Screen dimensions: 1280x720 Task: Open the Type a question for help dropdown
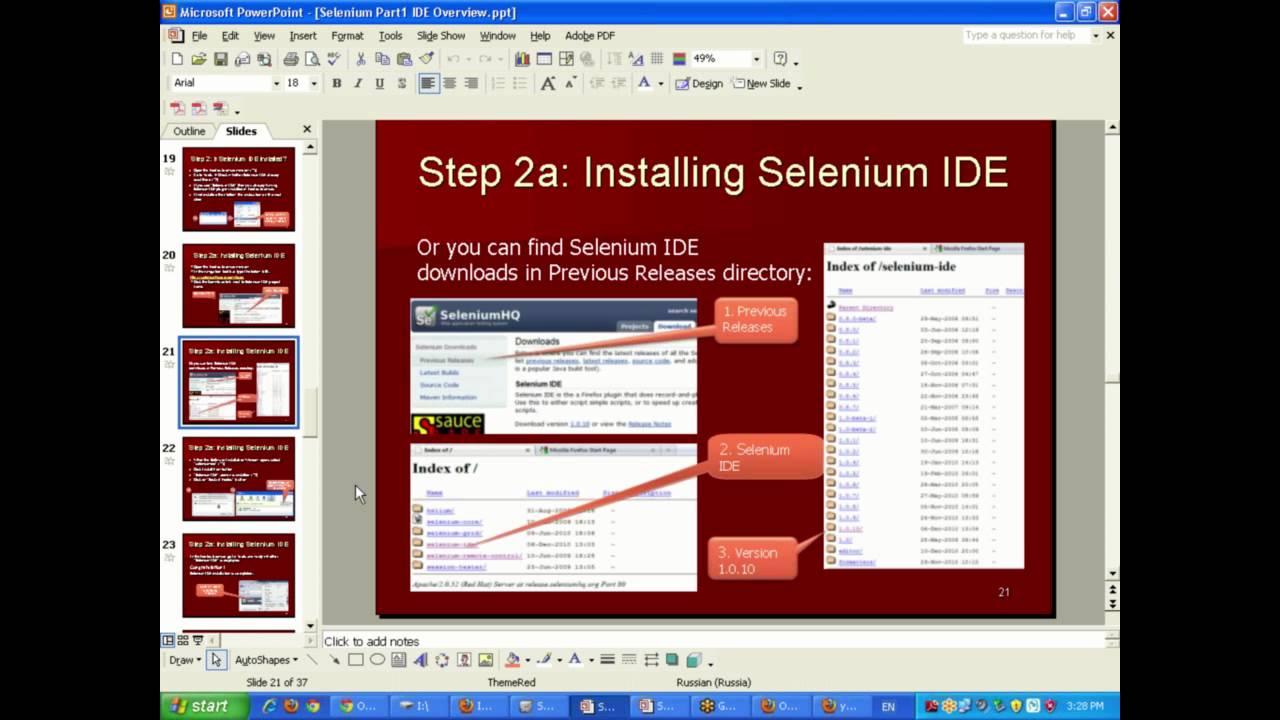pyautogui.click(x=1095, y=35)
